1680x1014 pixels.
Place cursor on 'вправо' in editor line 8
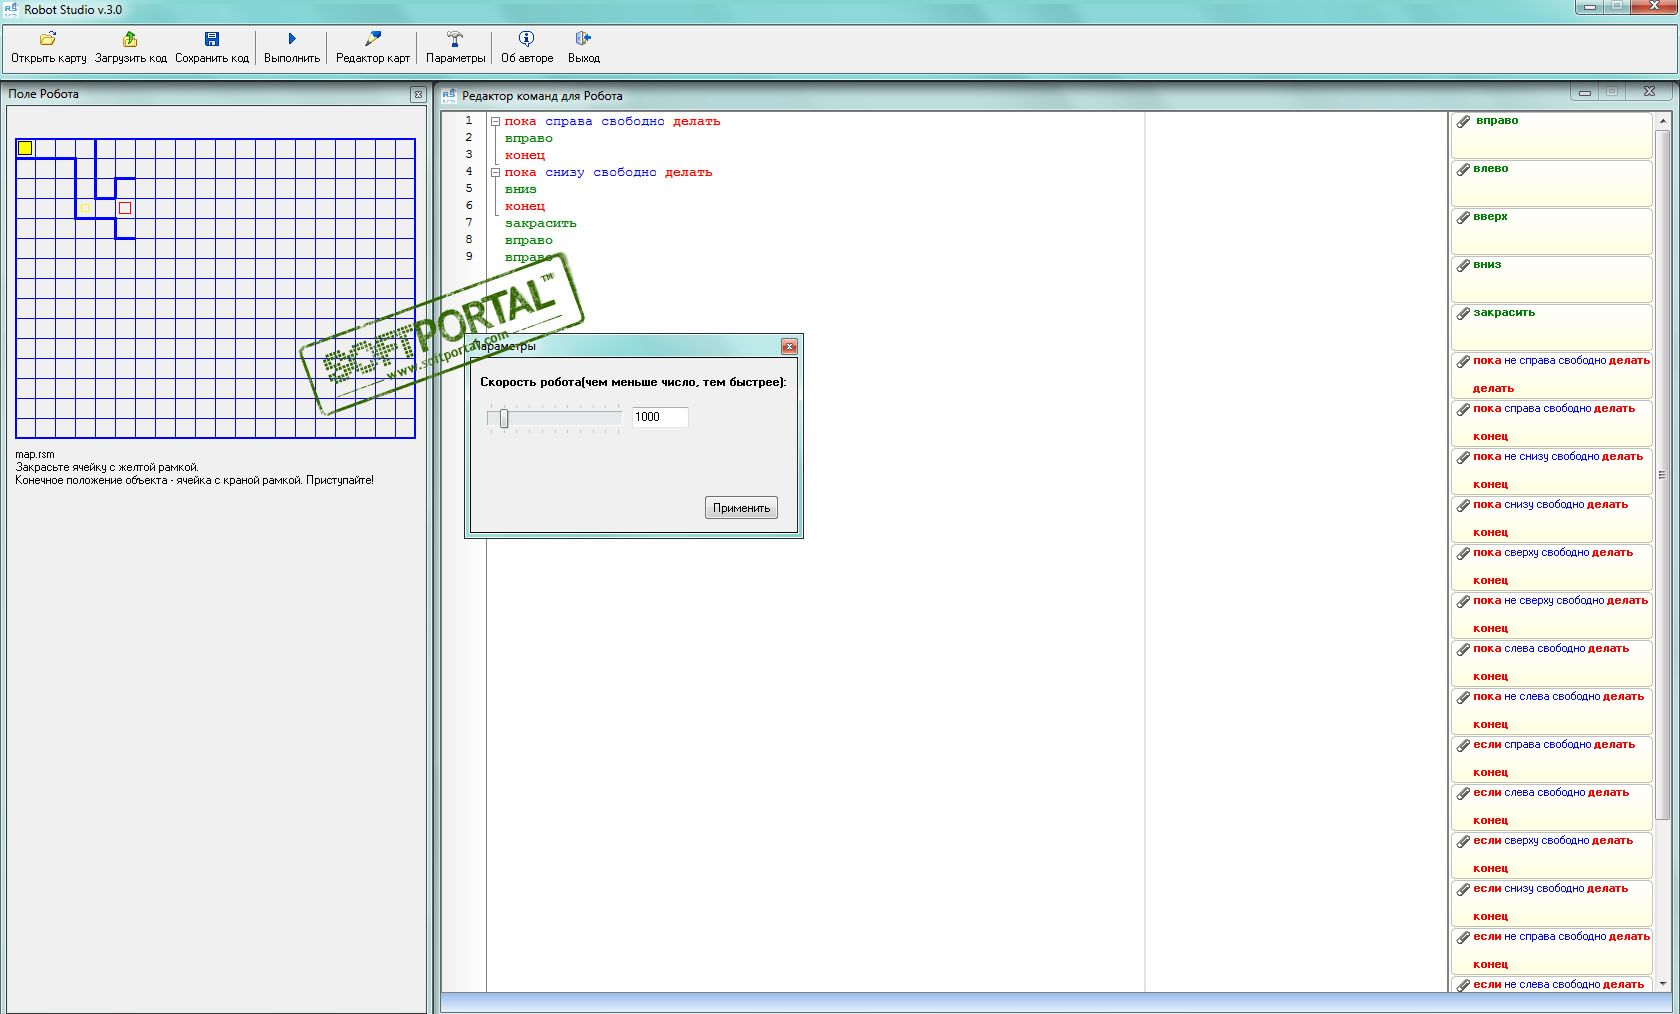(528, 241)
